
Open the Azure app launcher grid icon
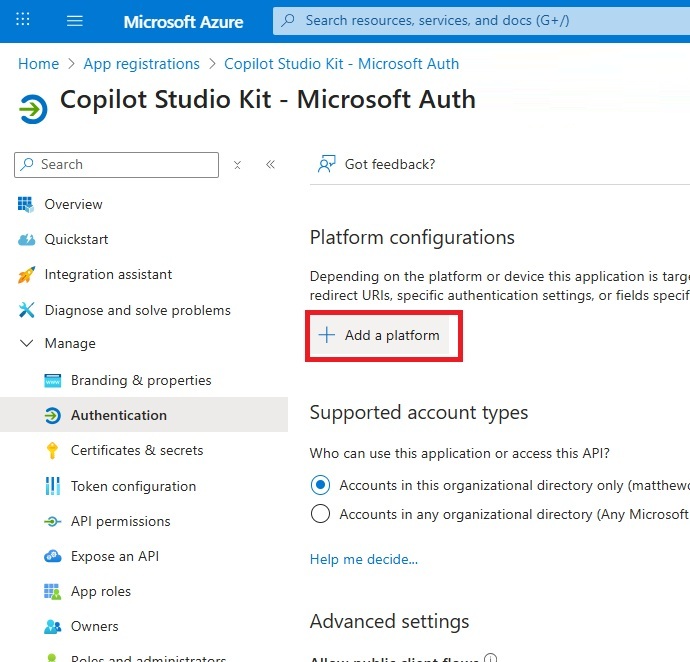coord(23,20)
